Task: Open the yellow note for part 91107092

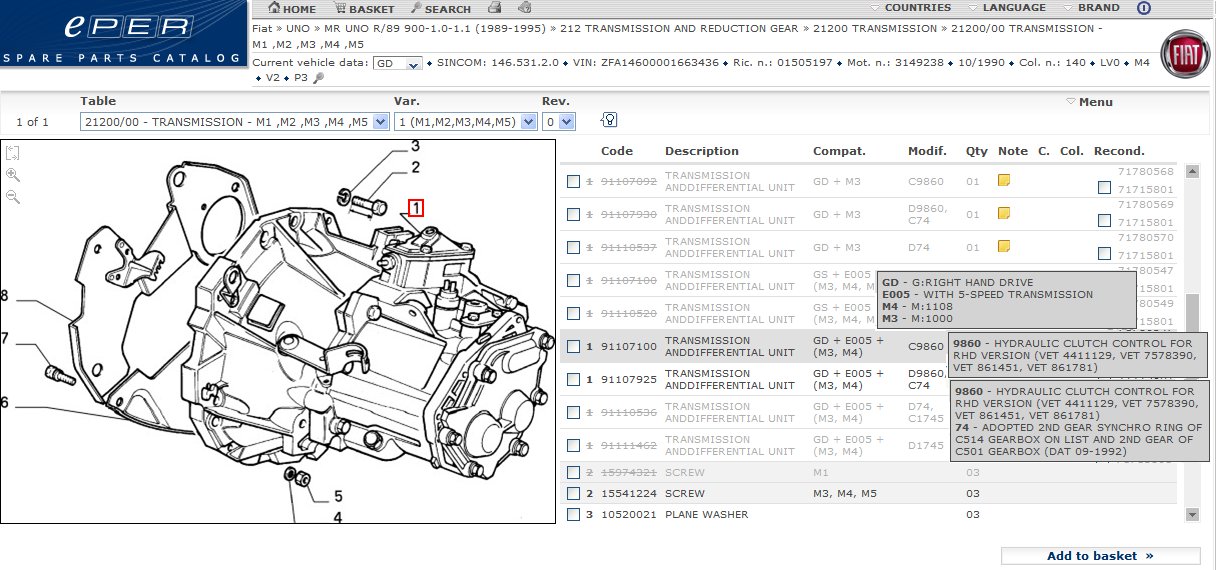Action: pos(1004,181)
